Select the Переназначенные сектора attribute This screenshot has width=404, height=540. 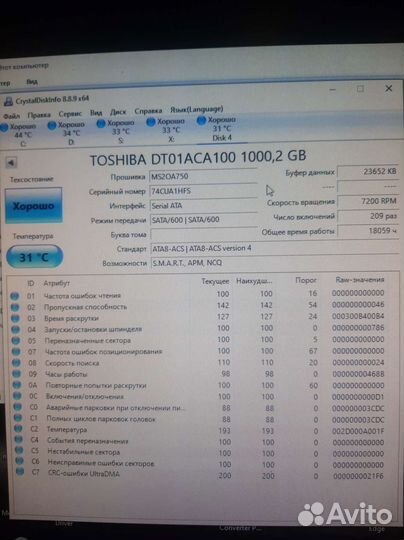(x=88, y=341)
